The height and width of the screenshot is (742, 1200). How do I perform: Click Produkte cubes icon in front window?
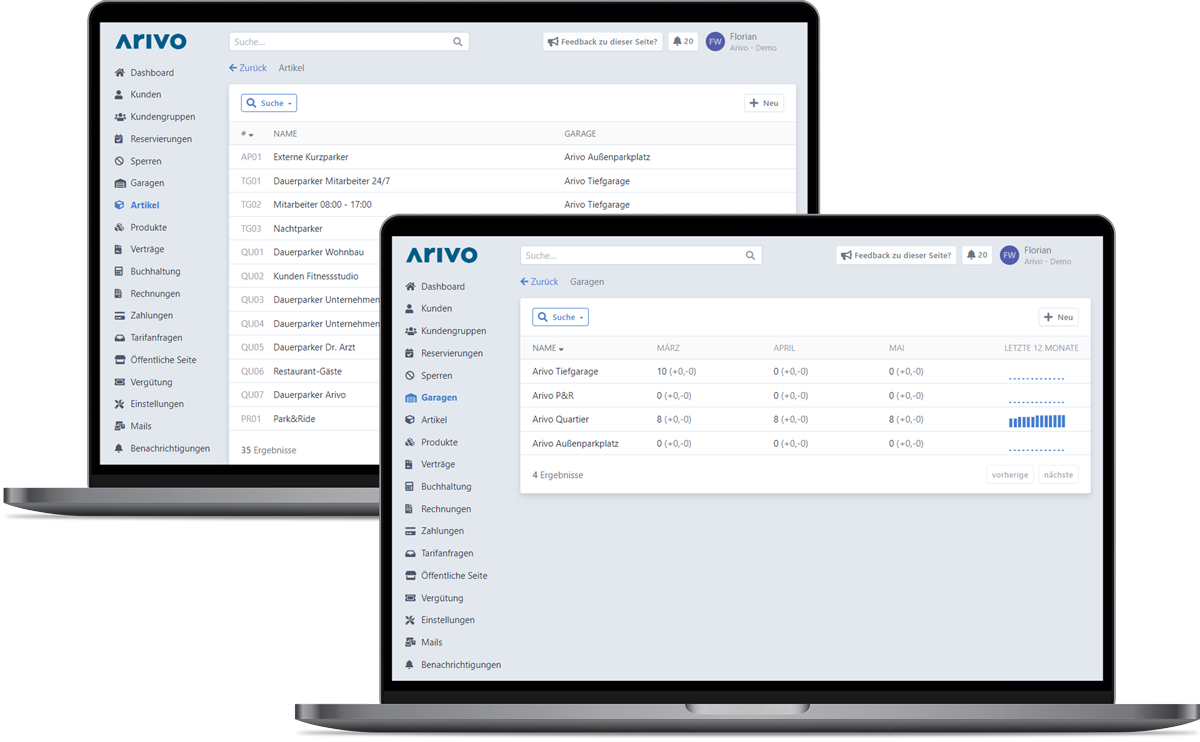click(410, 442)
